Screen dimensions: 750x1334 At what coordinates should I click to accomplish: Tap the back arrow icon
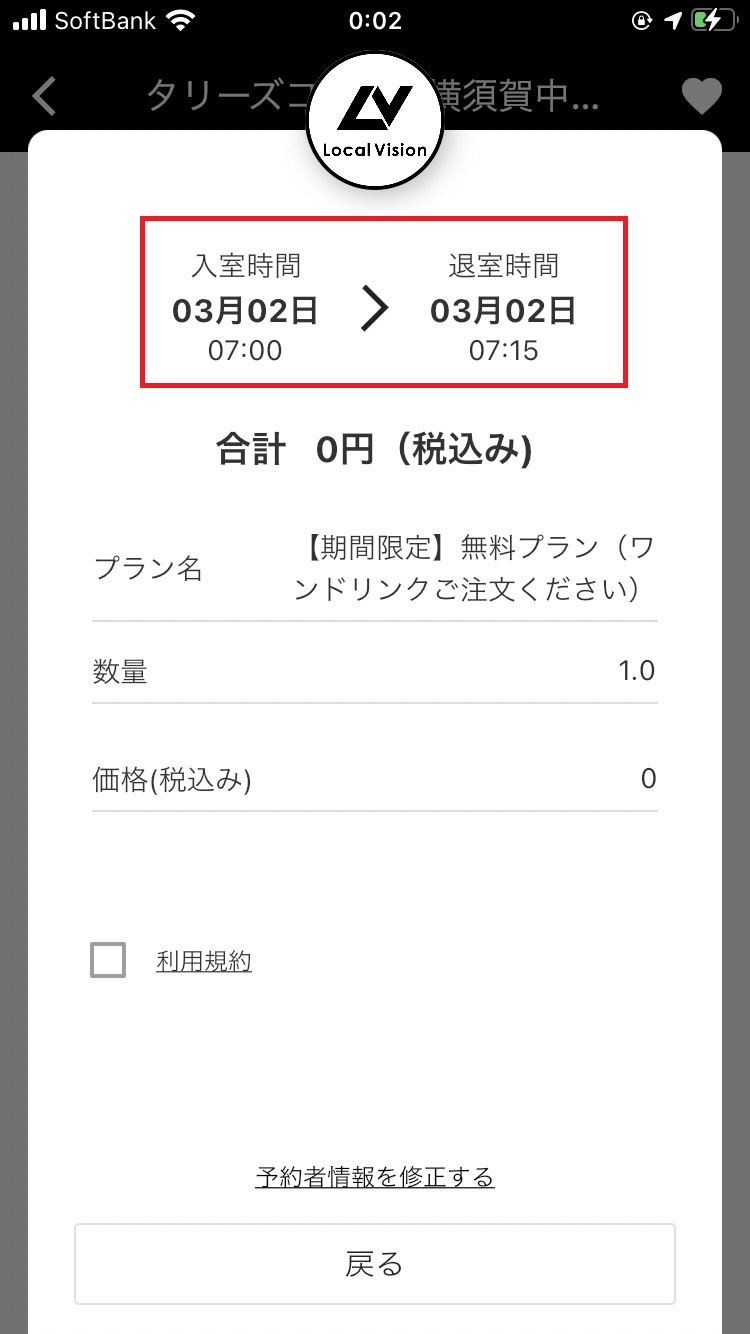(45, 96)
